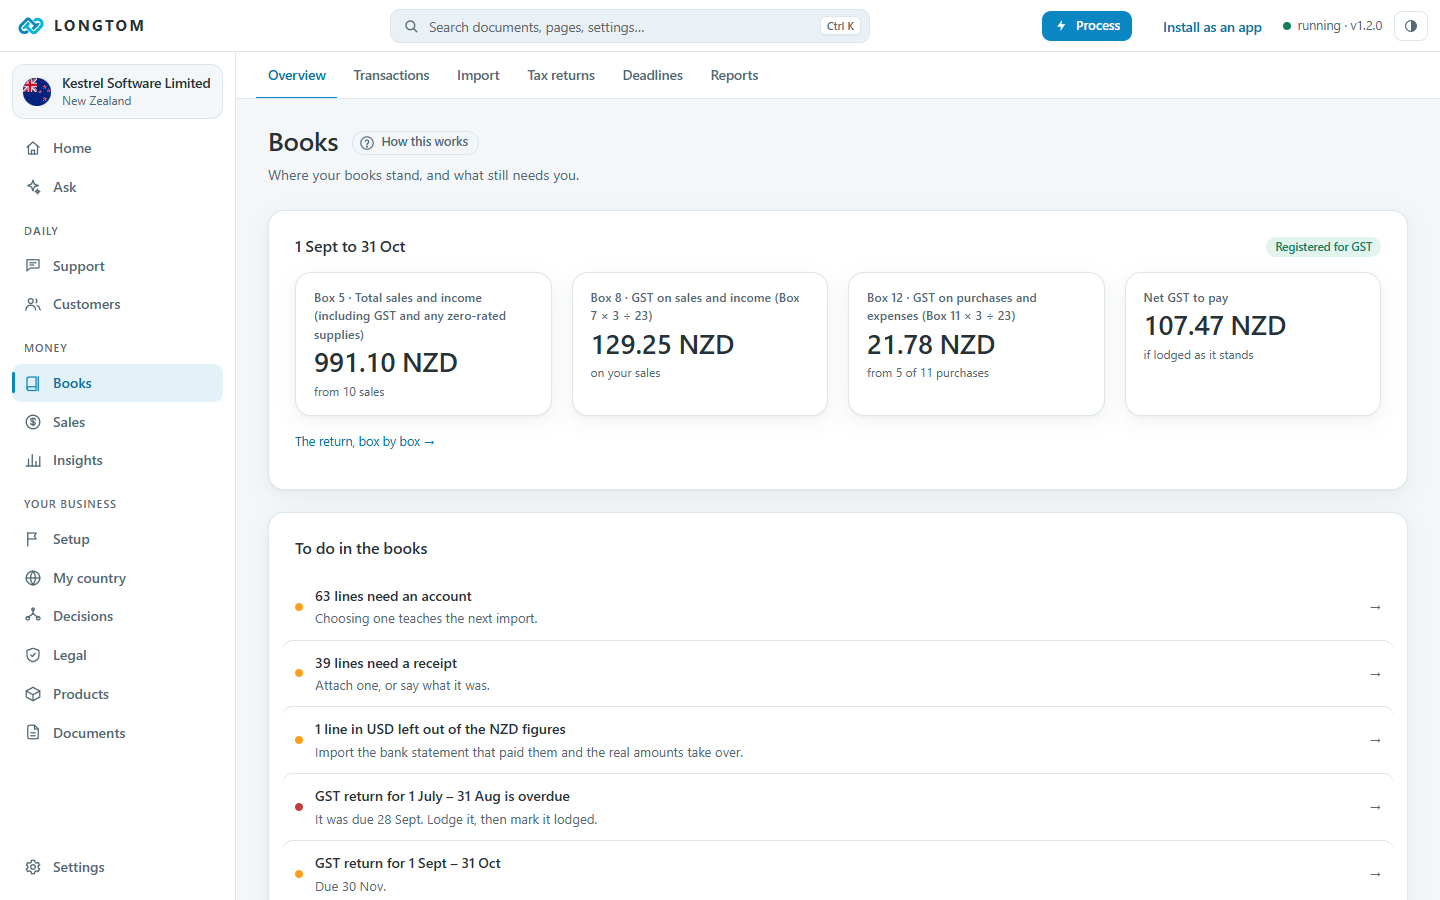Screen dimensions: 1440x900
Task: Click the Setup flag icon
Action: click(33, 539)
